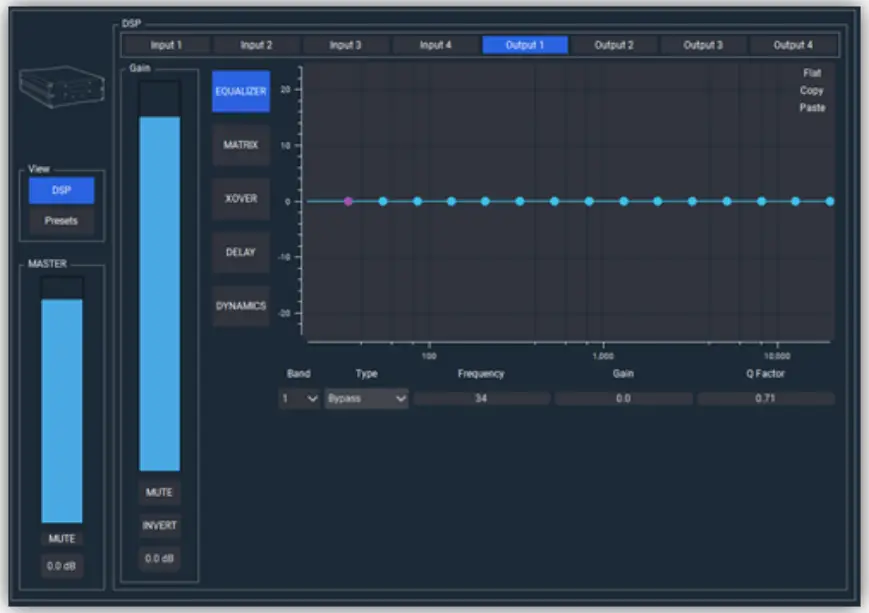
Task: Open the EQUALIZER panel
Action: pyautogui.click(x=239, y=89)
